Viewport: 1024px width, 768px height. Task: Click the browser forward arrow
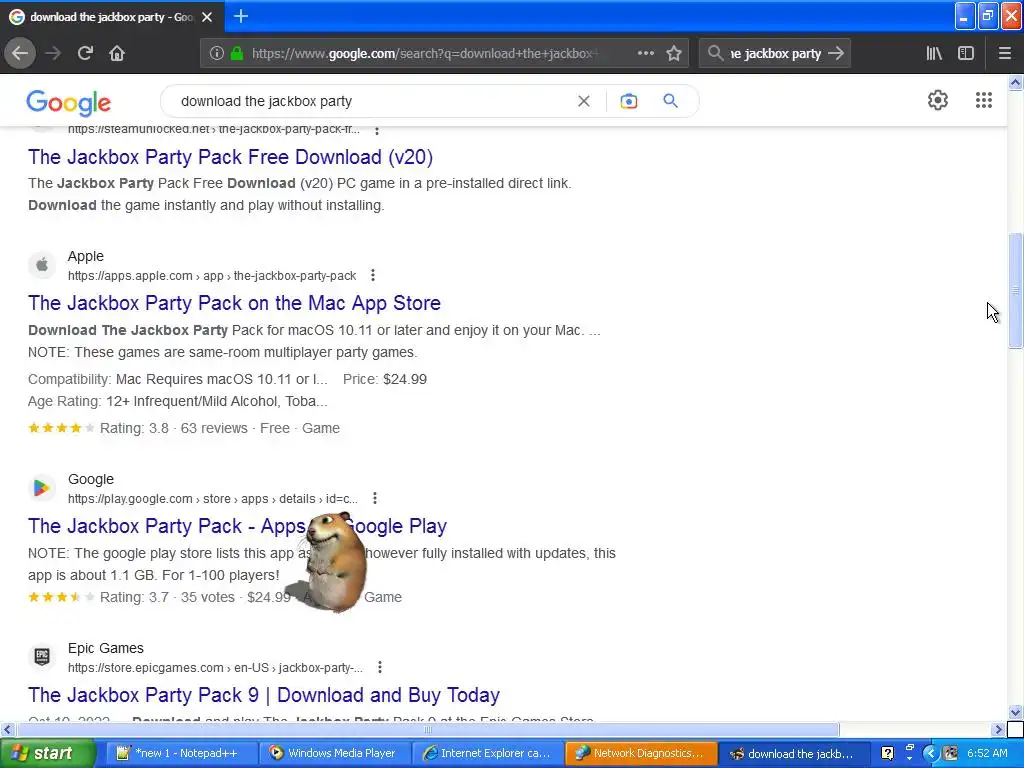coord(53,53)
